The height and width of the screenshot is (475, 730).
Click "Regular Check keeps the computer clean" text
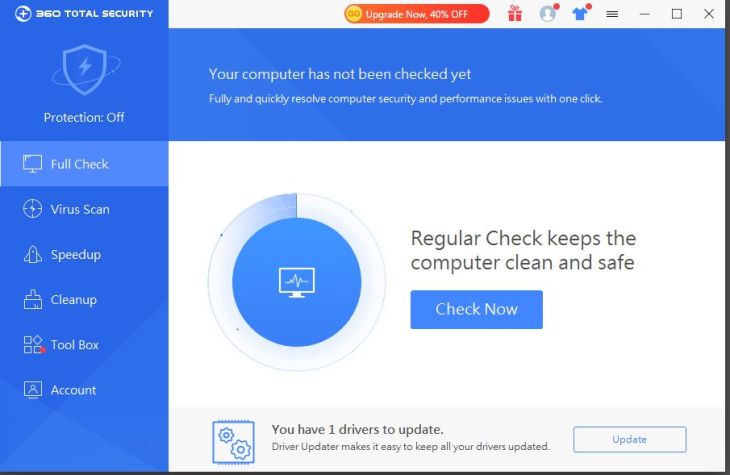[x=523, y=250]
